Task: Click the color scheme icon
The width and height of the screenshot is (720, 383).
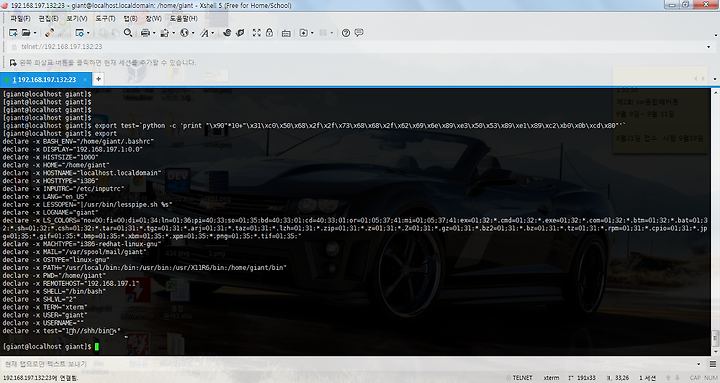Action: (164, 33)
